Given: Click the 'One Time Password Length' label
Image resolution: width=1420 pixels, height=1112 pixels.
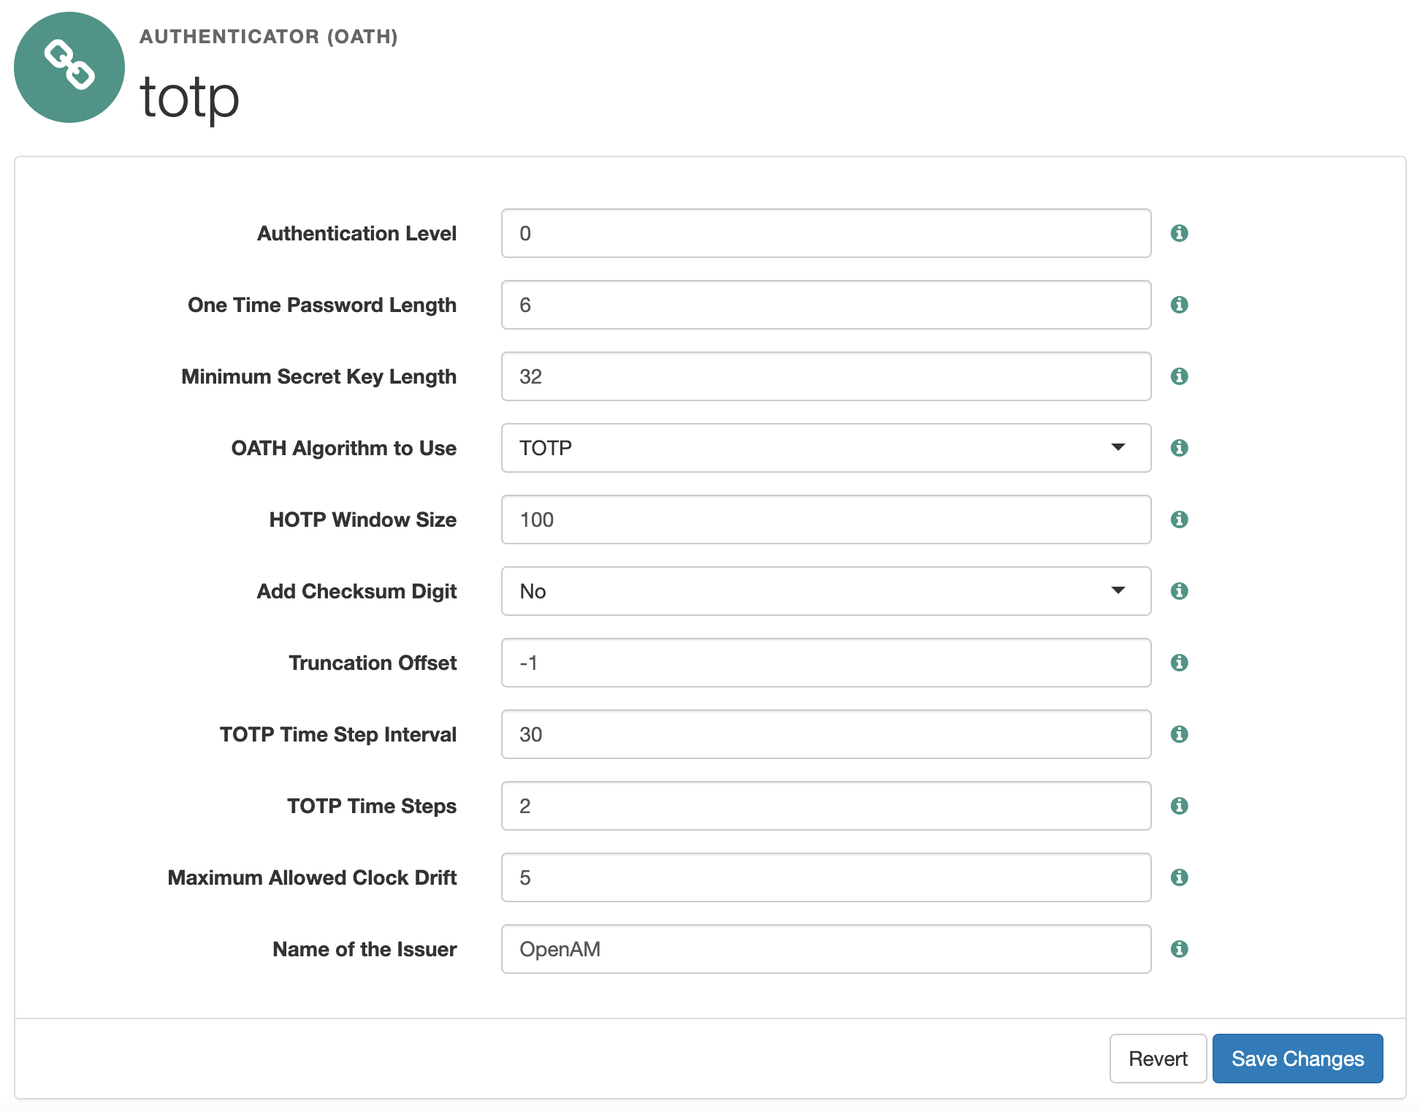Looking at the screenshot, I should 322,305.
